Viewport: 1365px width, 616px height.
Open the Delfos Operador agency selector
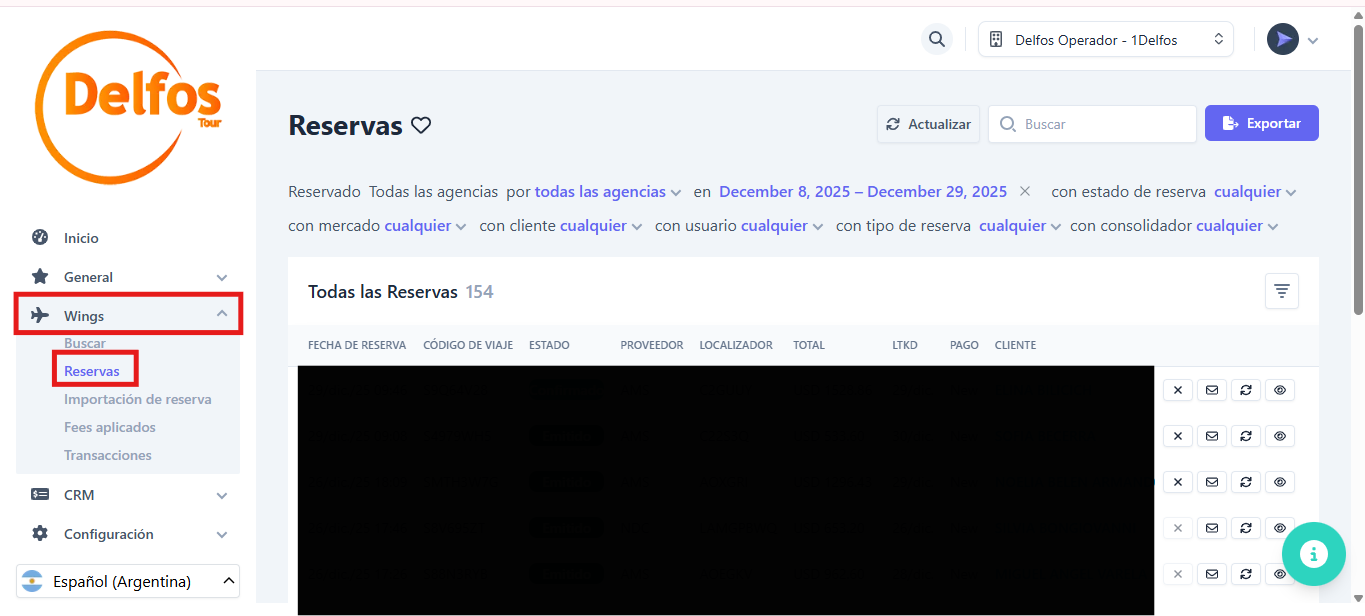[1105, 40]
